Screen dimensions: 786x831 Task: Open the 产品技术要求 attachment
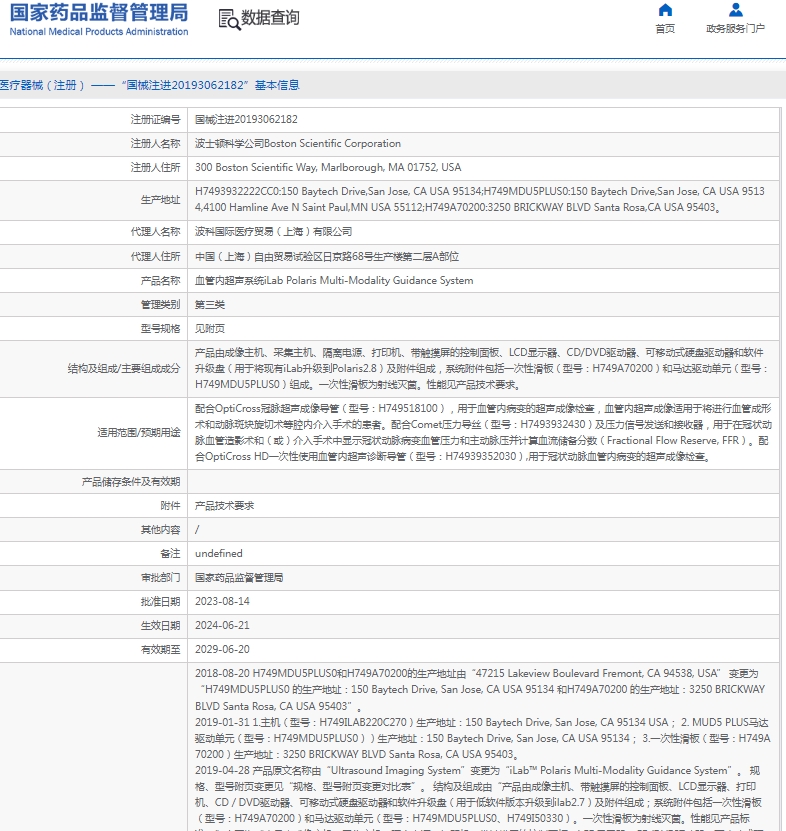tap(224, 506)
